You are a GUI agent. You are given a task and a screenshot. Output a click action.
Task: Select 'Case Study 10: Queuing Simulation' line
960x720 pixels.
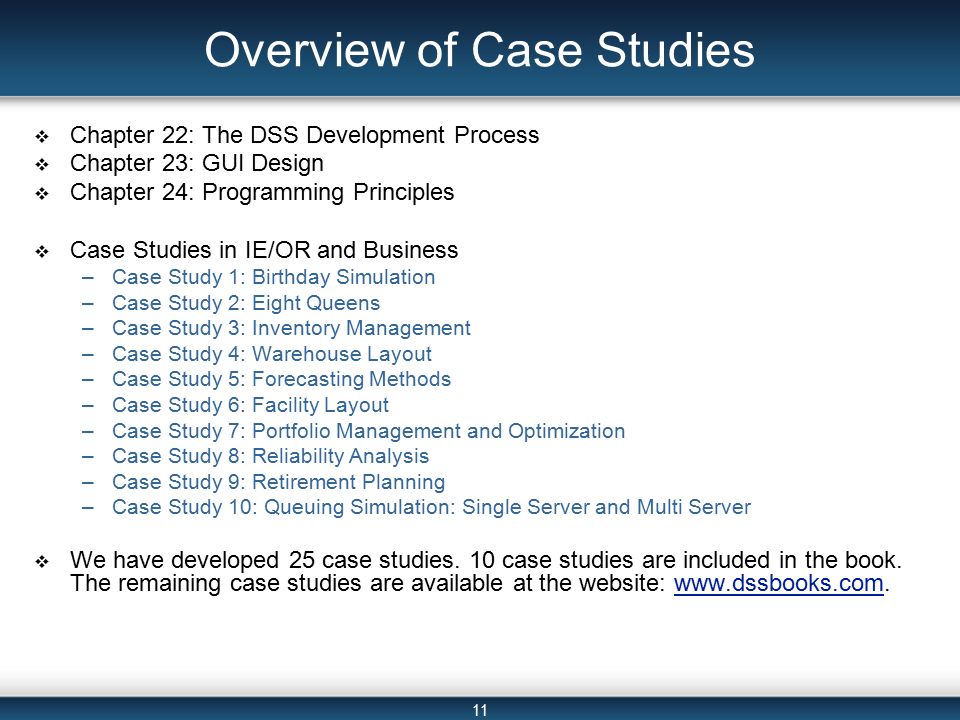tap(431, 507)
